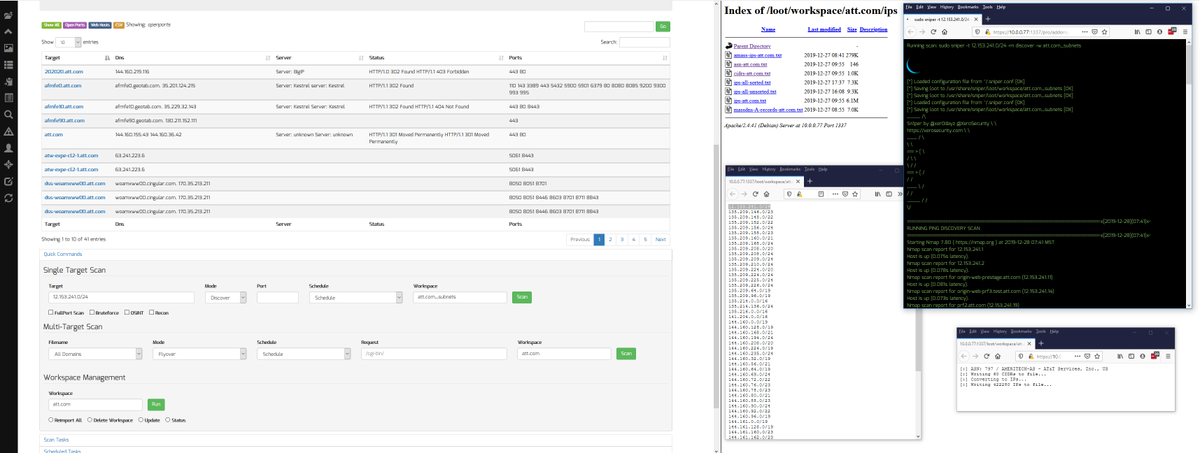This screenshot has width=1200, height=453.
Task: Click the home icon in the ASN output browser window
Action: [997, 356]
